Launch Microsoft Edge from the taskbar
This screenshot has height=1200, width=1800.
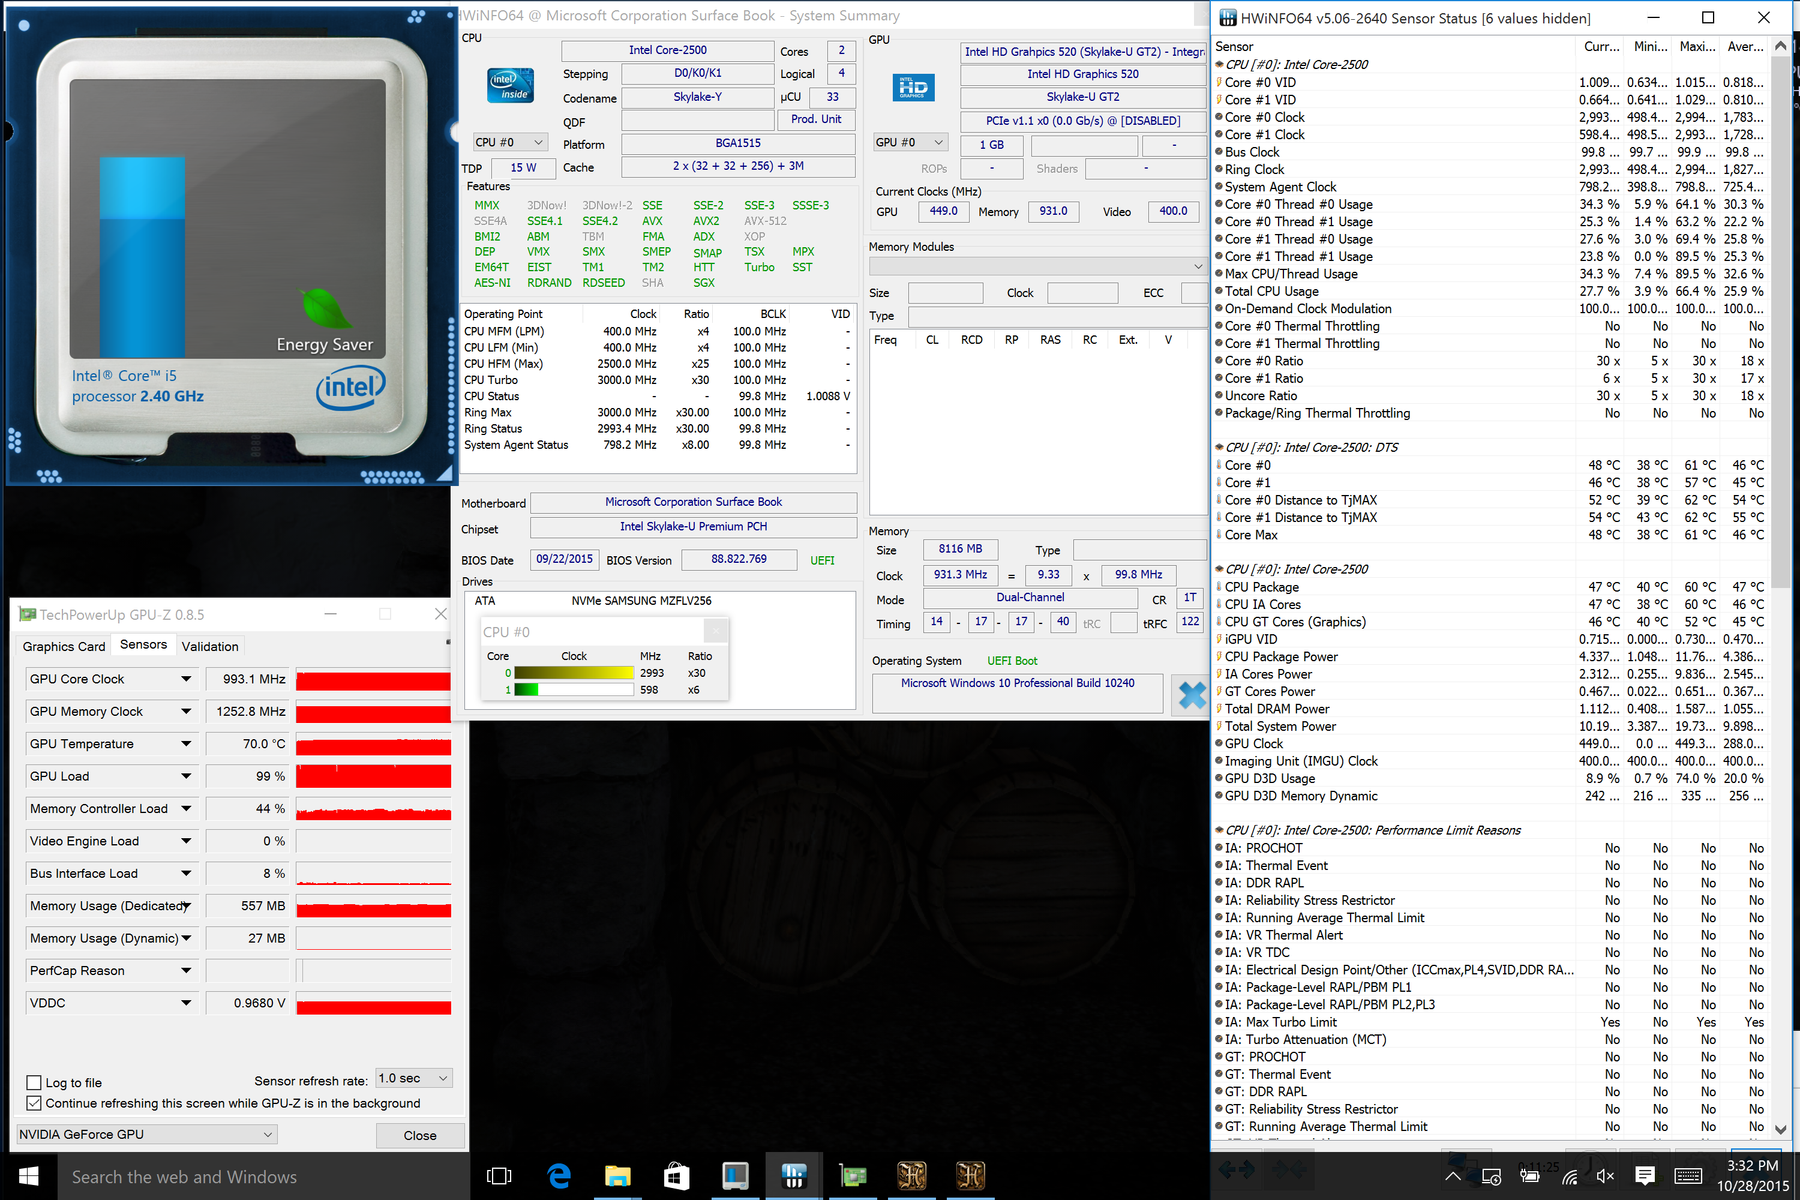click(559, 1176)
